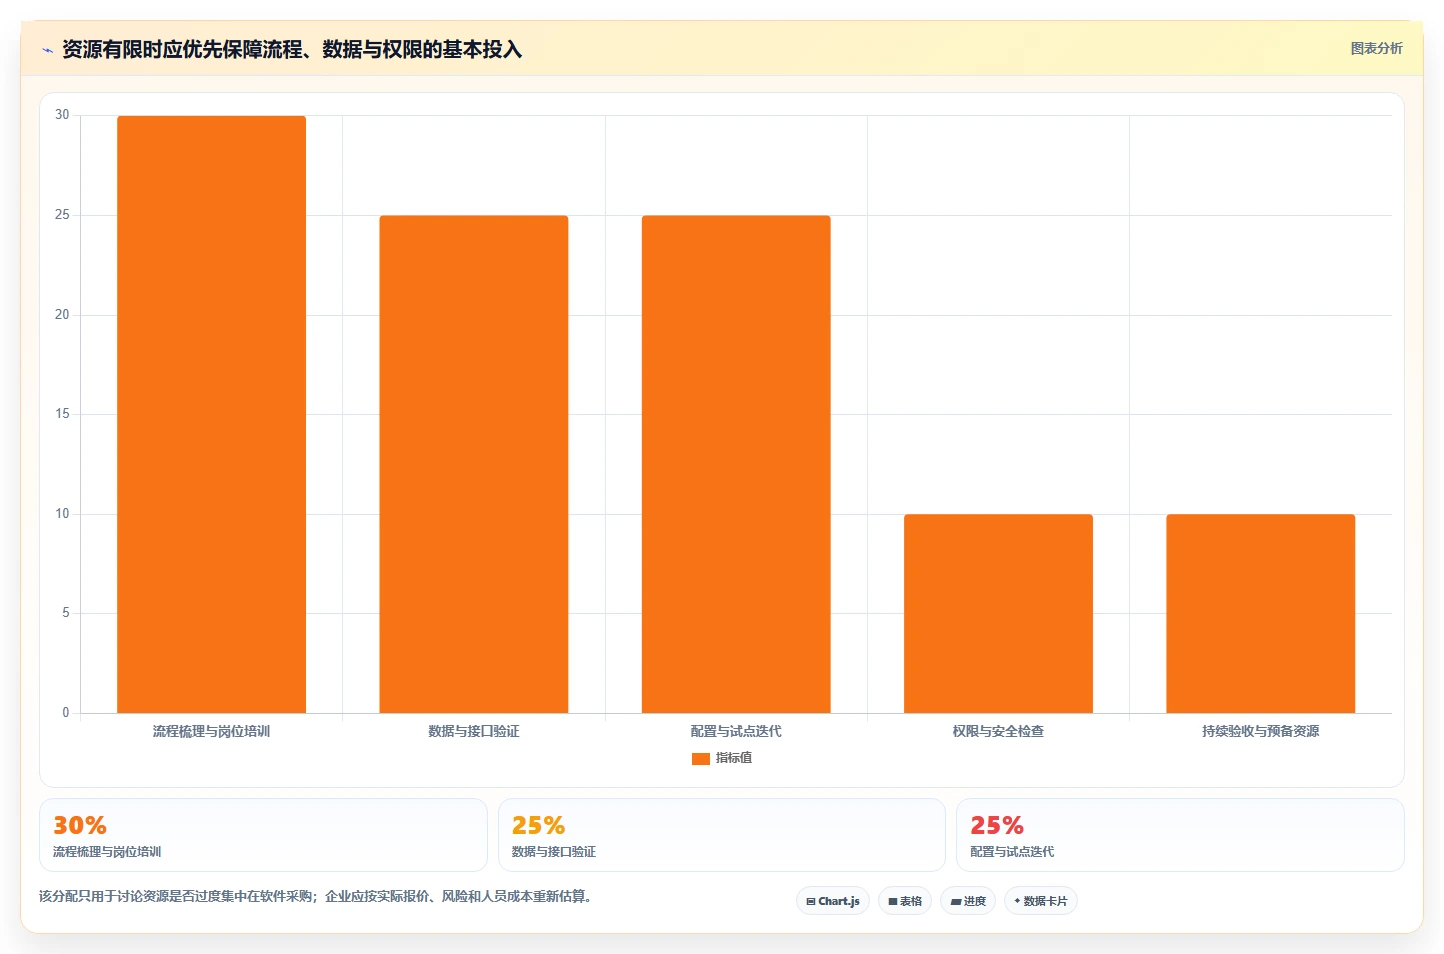Click the 图表分析 label in header
The height and width of the screenshot is (954, 1444).
coord(1376,48)
